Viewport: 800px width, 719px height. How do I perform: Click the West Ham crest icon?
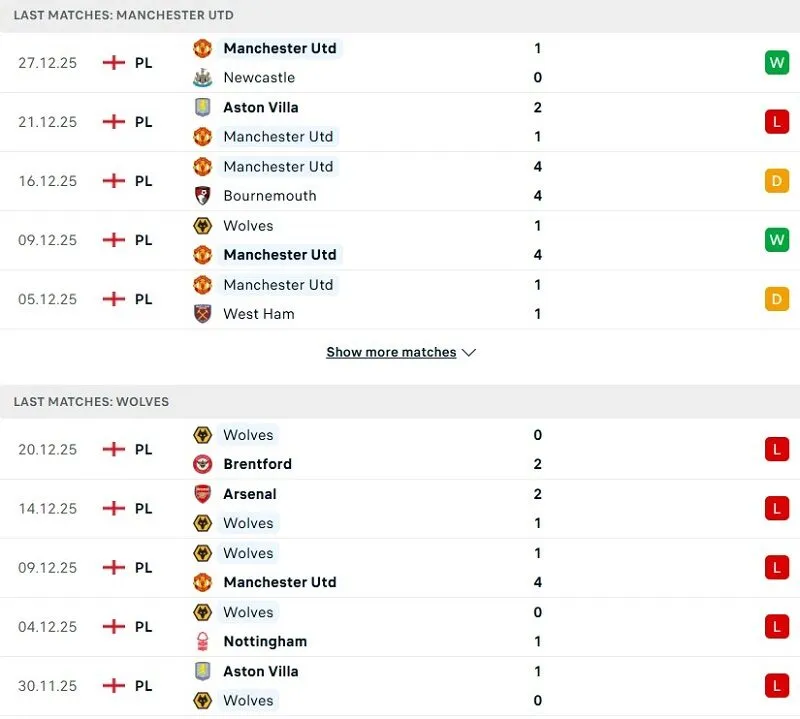[202, 313]
